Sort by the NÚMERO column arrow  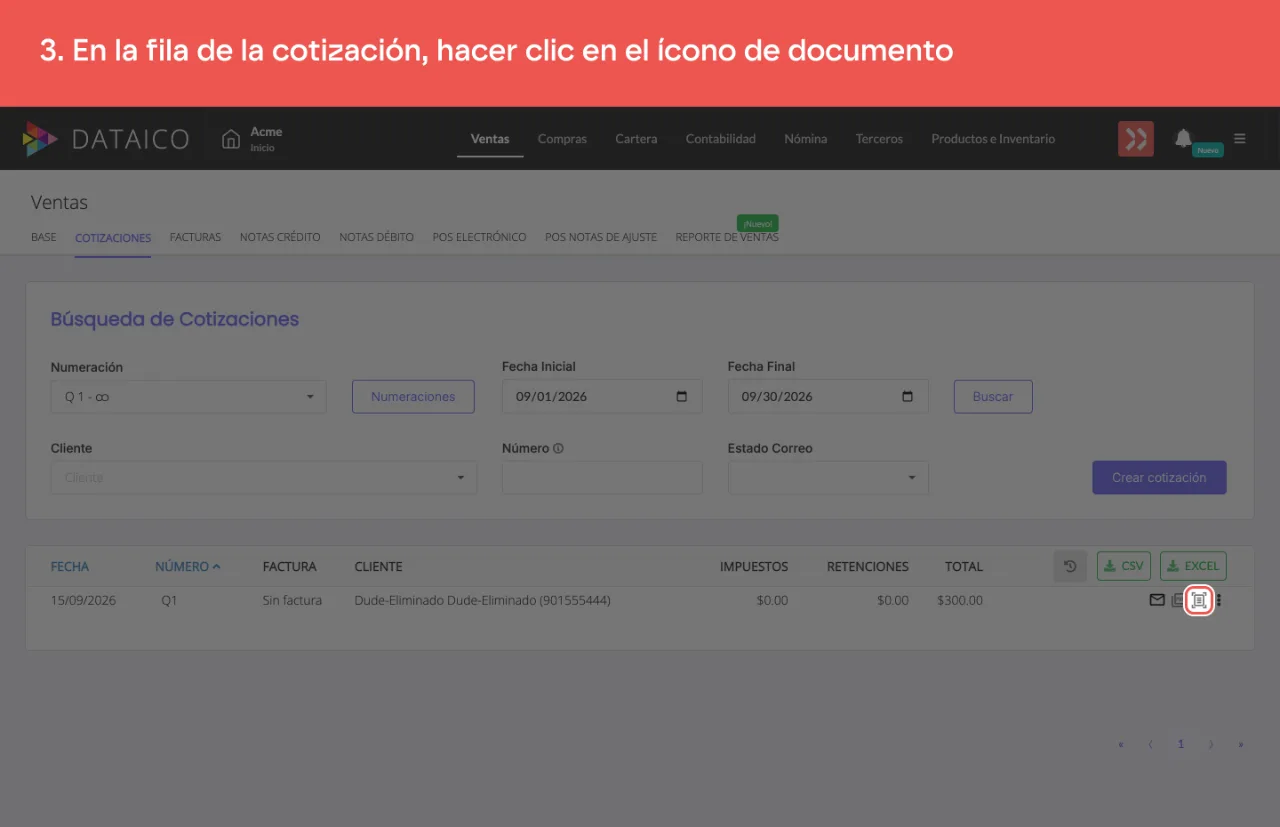(216, 566)
